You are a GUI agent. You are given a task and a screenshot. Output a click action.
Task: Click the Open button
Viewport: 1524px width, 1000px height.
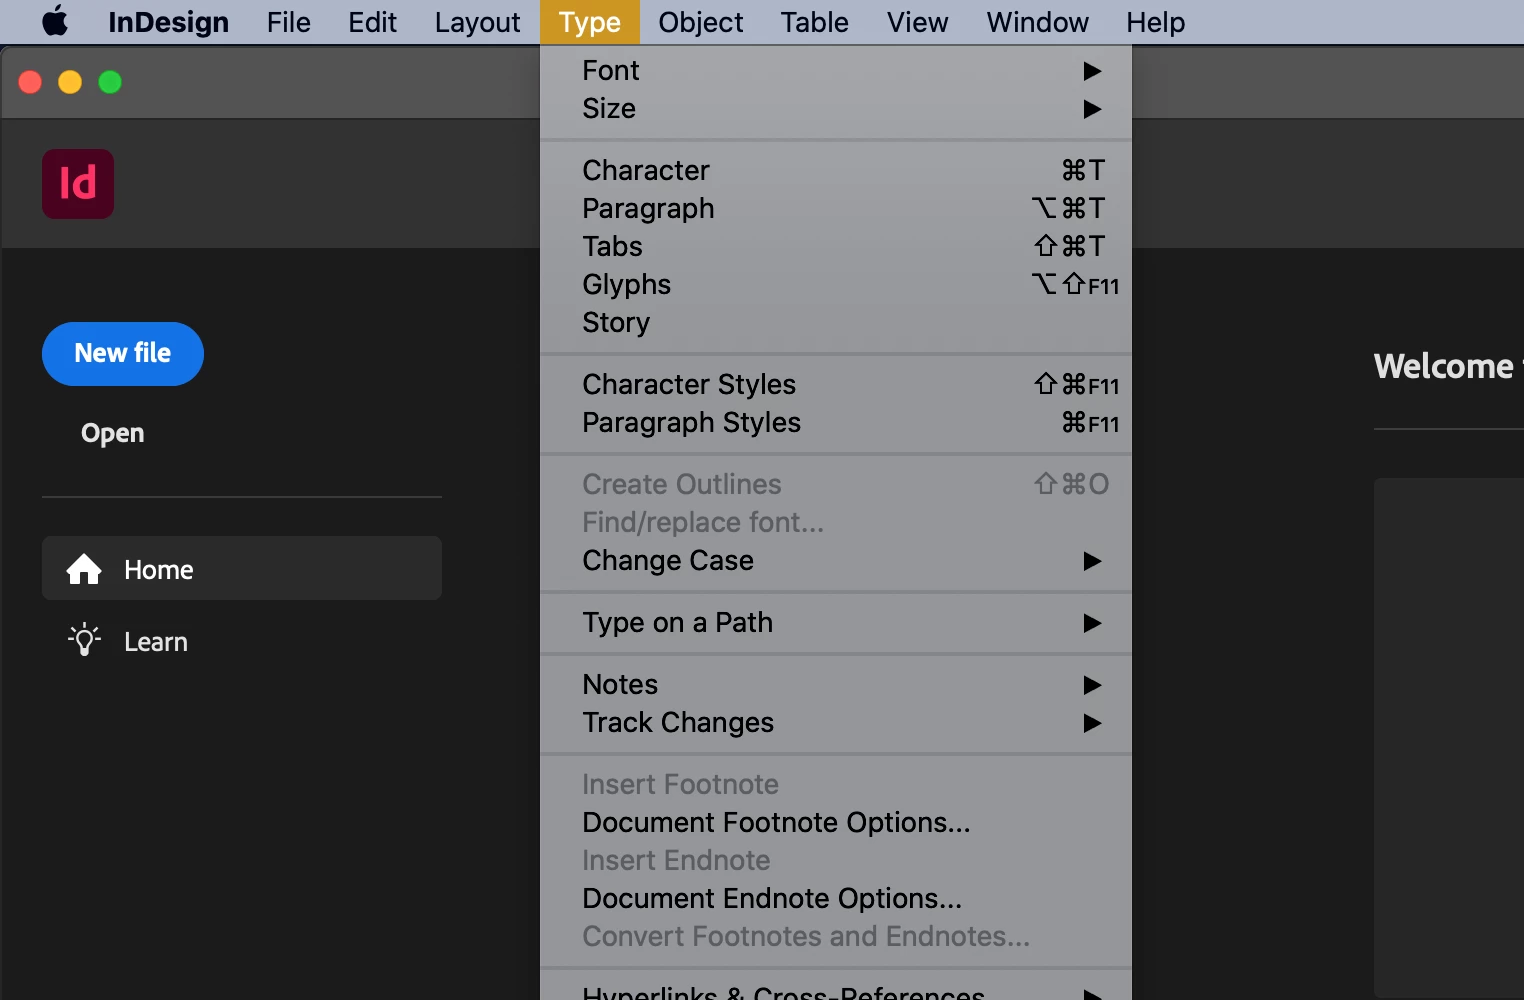click(x=112, y=433)
